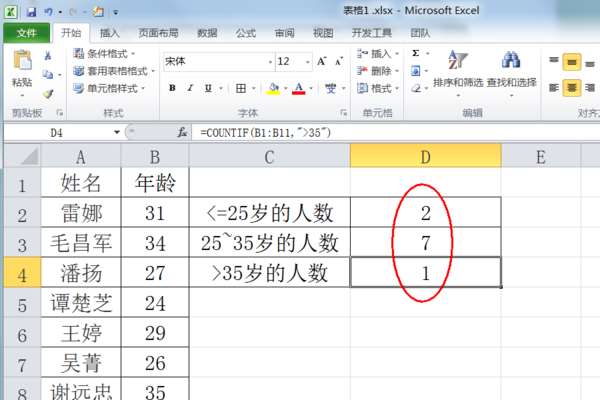Open Clipboard (剪贴板) dialog launcher
The height and width of the screenshot is (400, 600).
[59, 113]
